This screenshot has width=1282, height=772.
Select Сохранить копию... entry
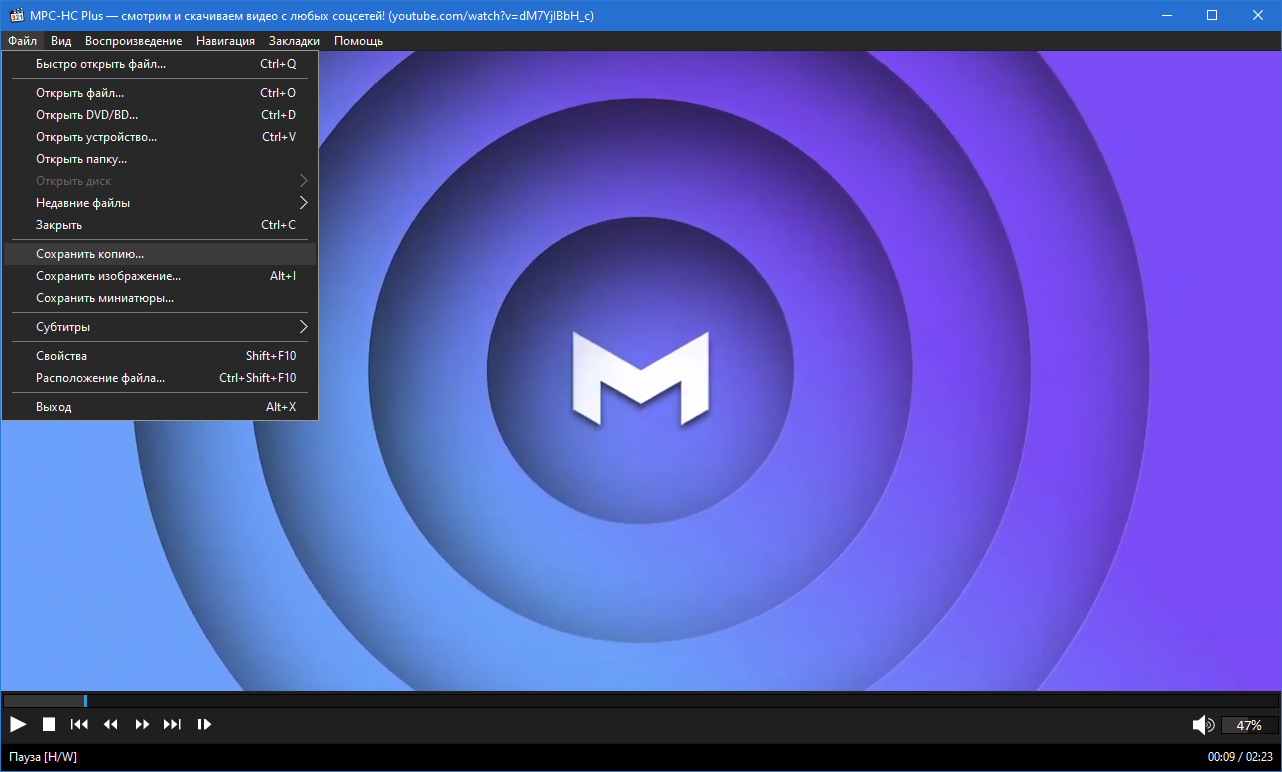160,254
